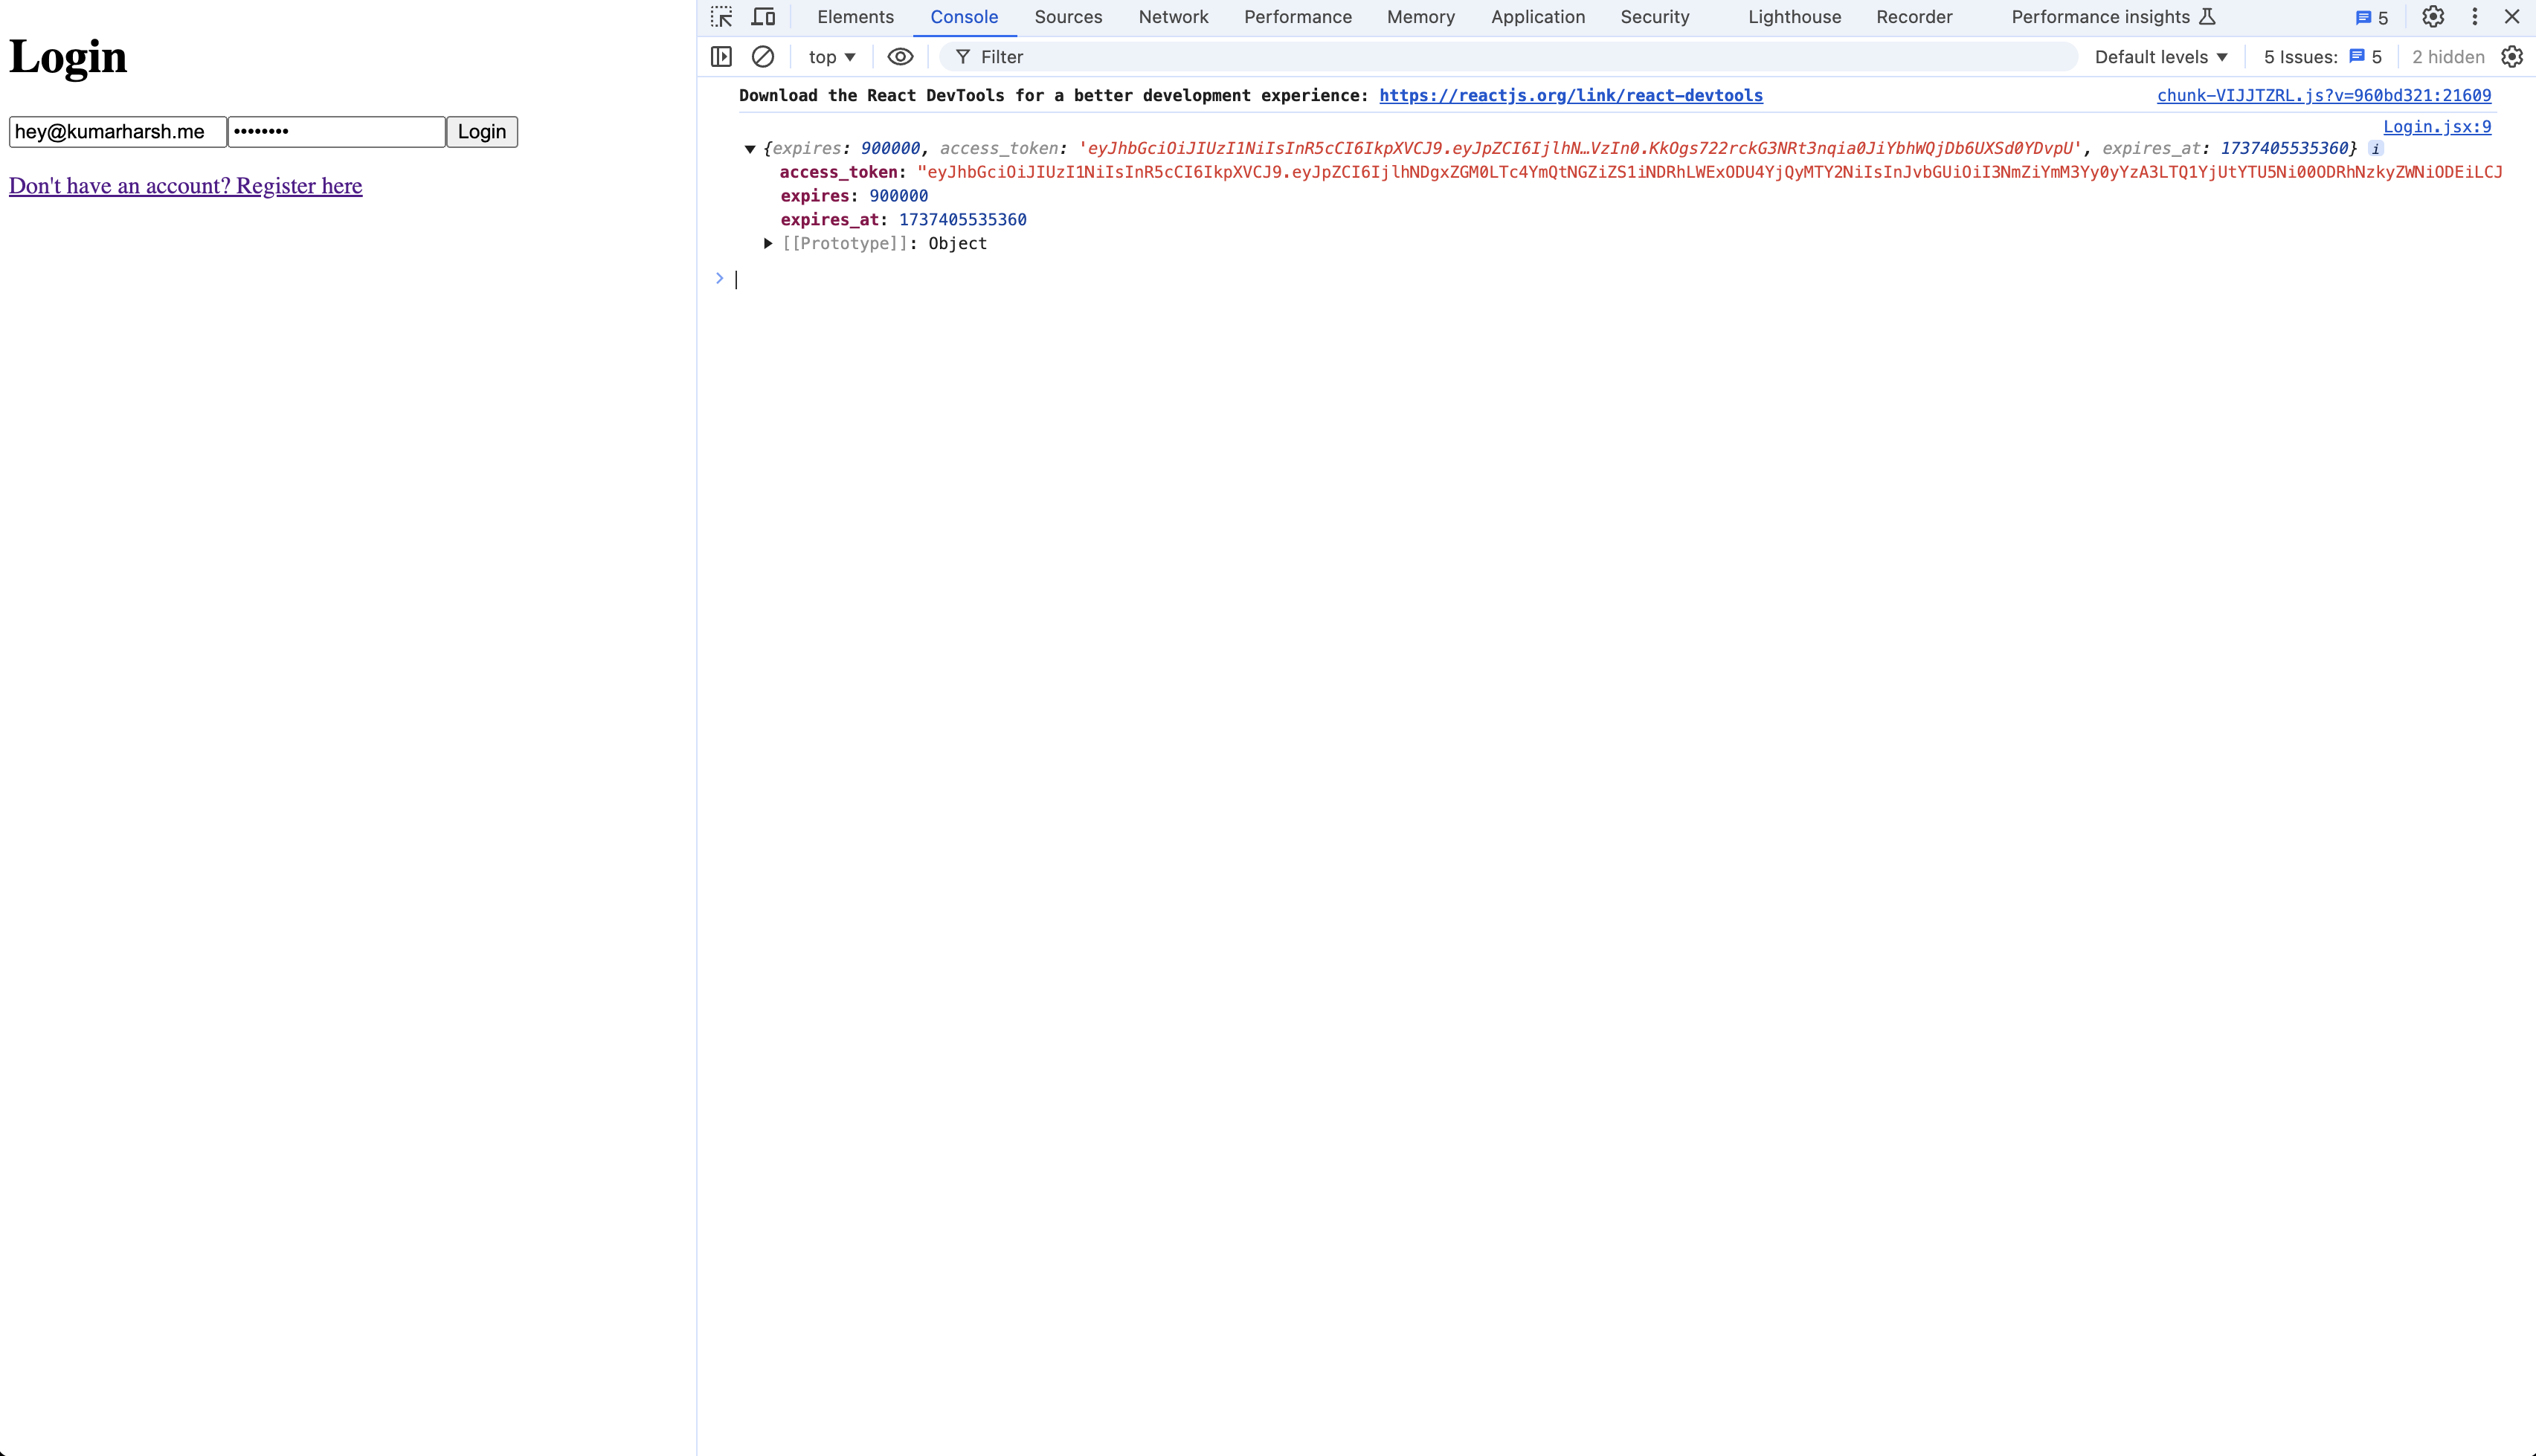
Task: Activate the inspect element picker icon
Action: [x=721, y=17]
